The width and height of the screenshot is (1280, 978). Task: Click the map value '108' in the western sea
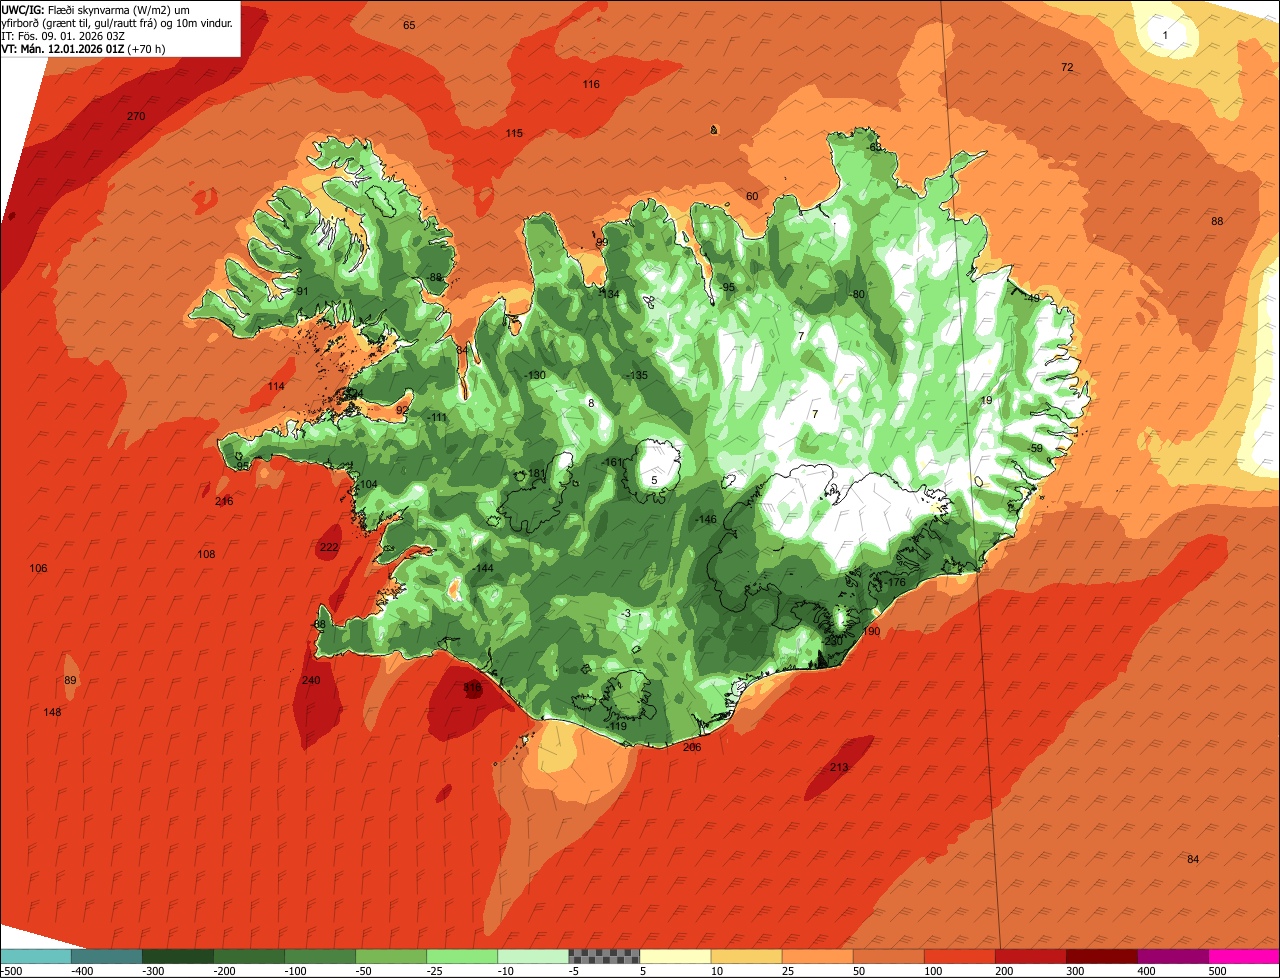pos(206,554)
